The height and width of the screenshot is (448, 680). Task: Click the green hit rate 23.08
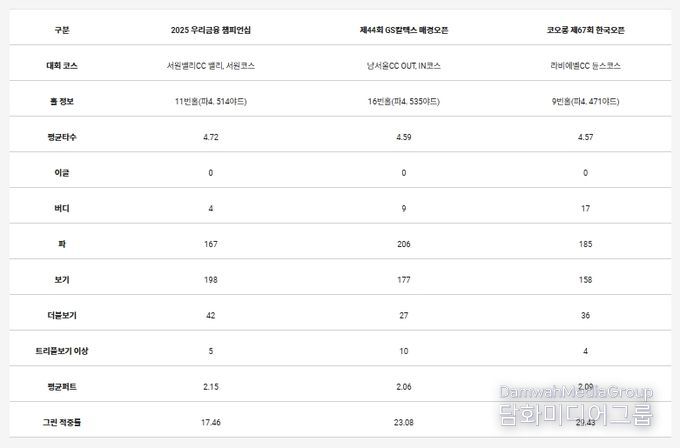[404, 423]
